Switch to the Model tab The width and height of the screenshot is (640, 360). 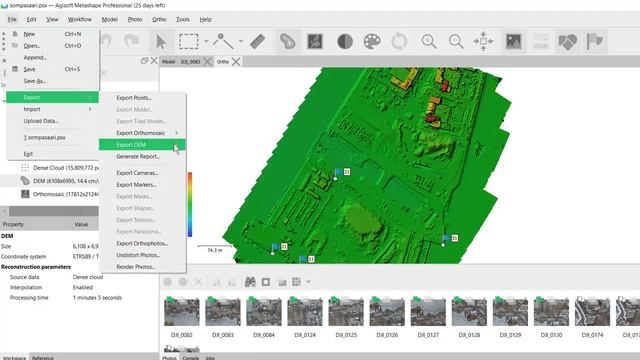pos(168,62)
